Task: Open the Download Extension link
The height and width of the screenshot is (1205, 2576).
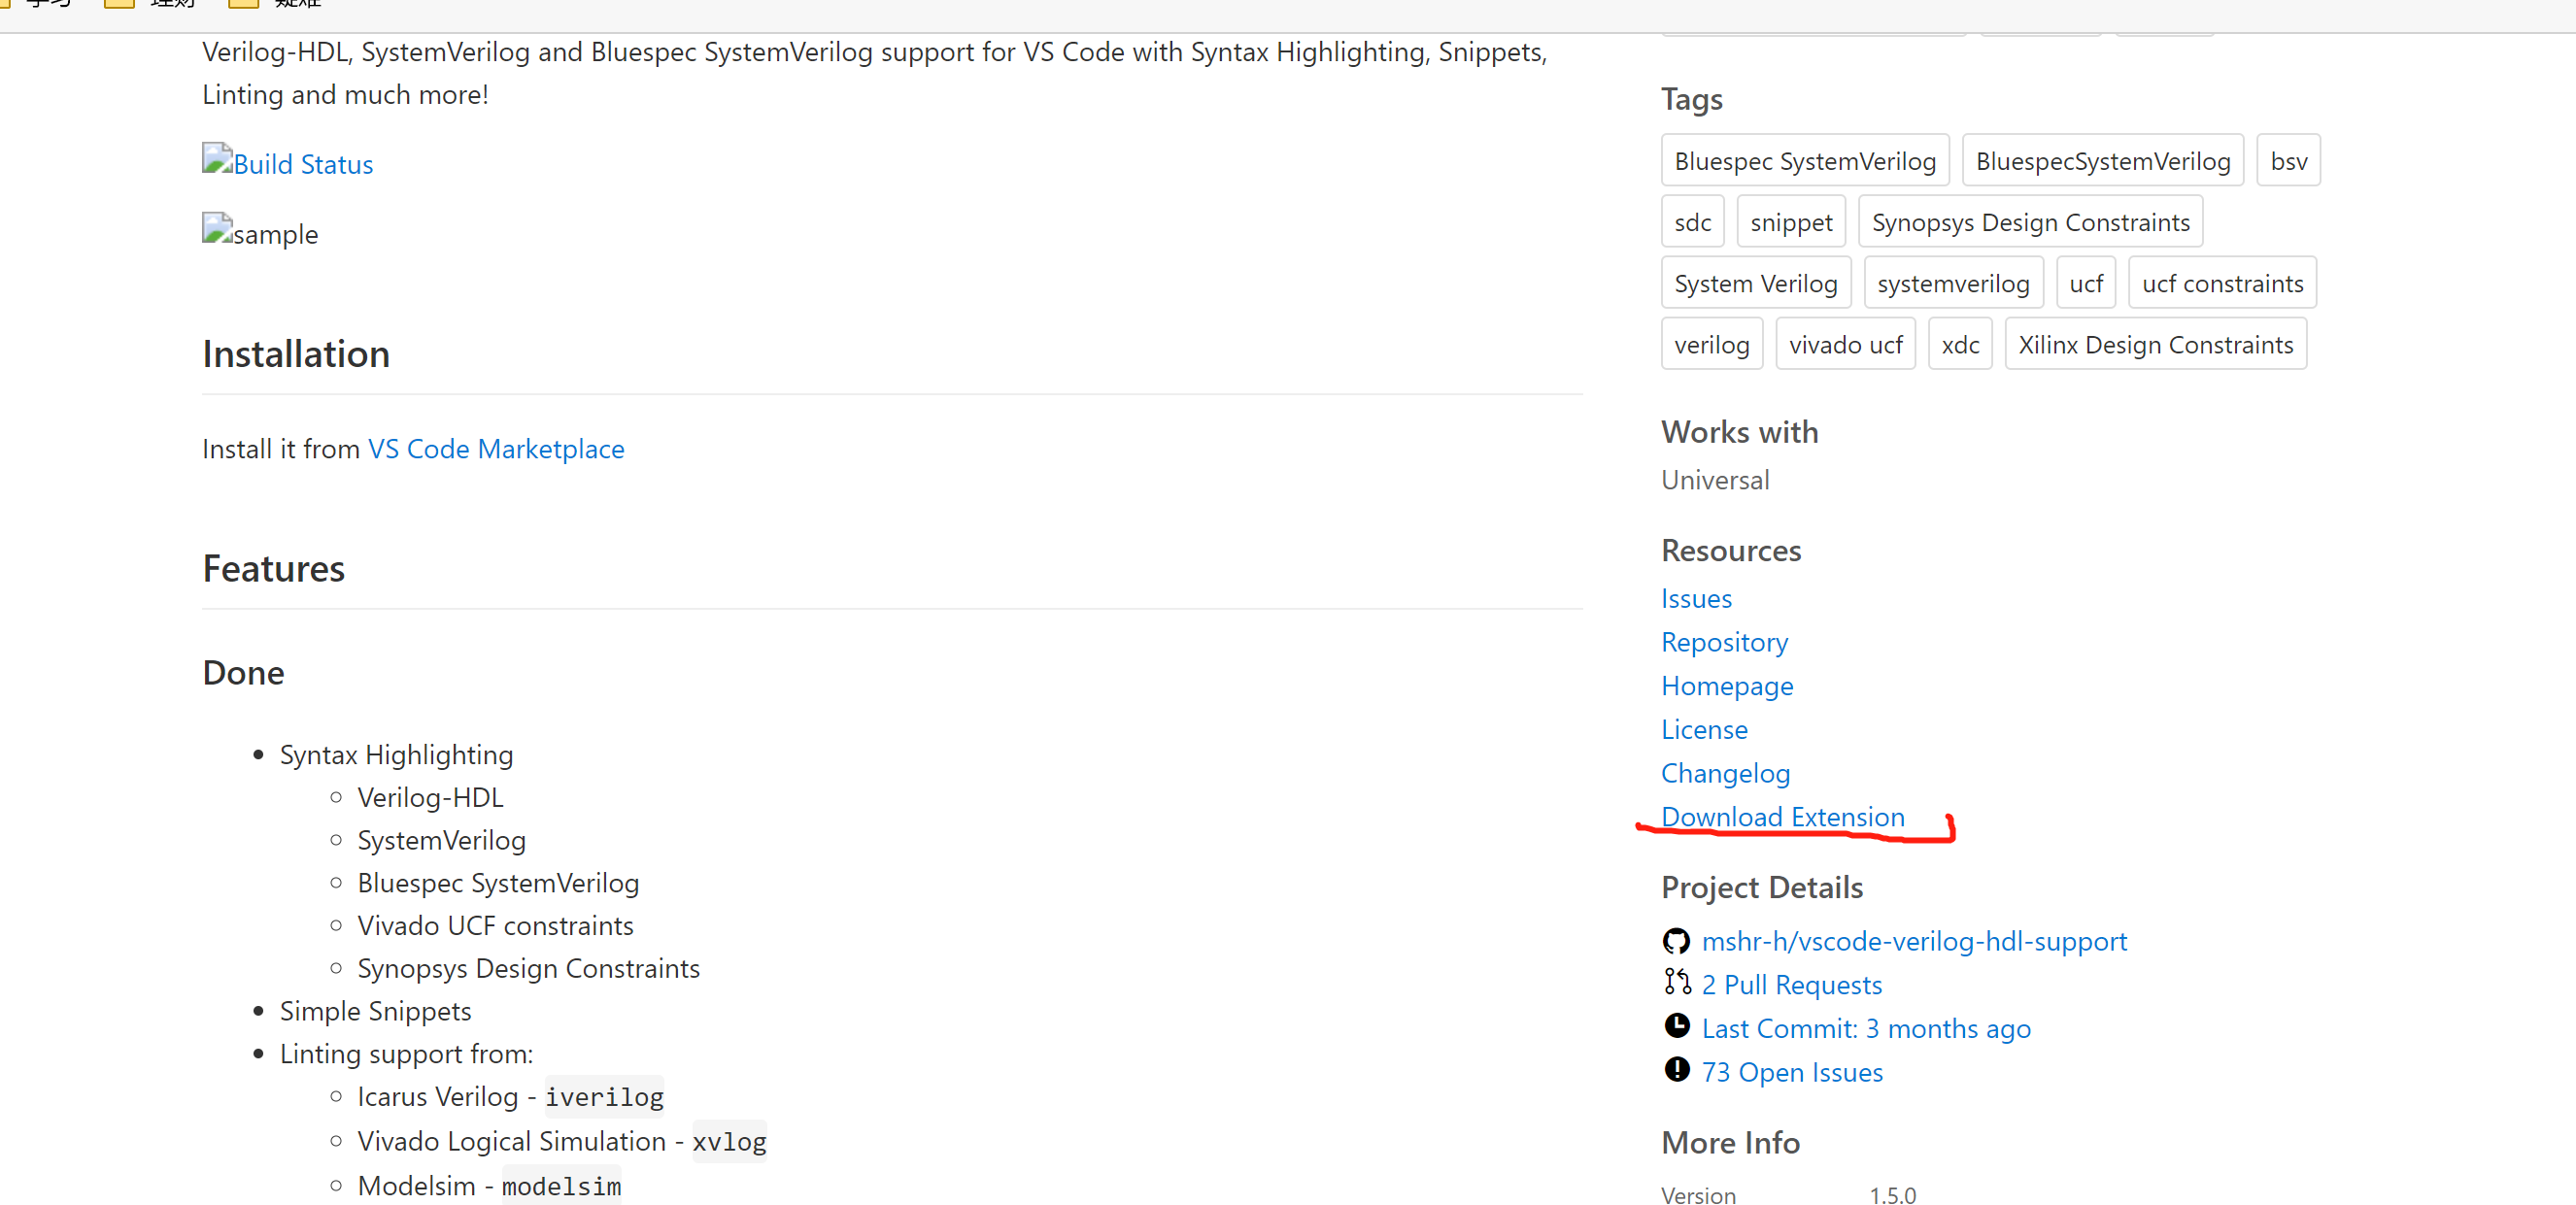Action: coord(1782,817)
